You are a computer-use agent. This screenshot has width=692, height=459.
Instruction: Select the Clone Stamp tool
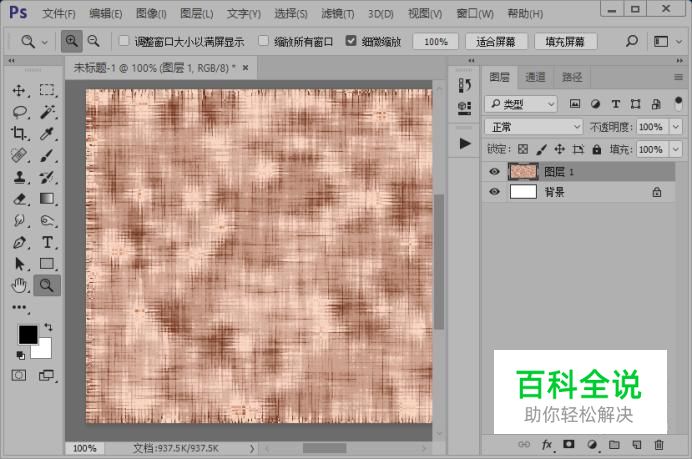click(x=19, y=177)
